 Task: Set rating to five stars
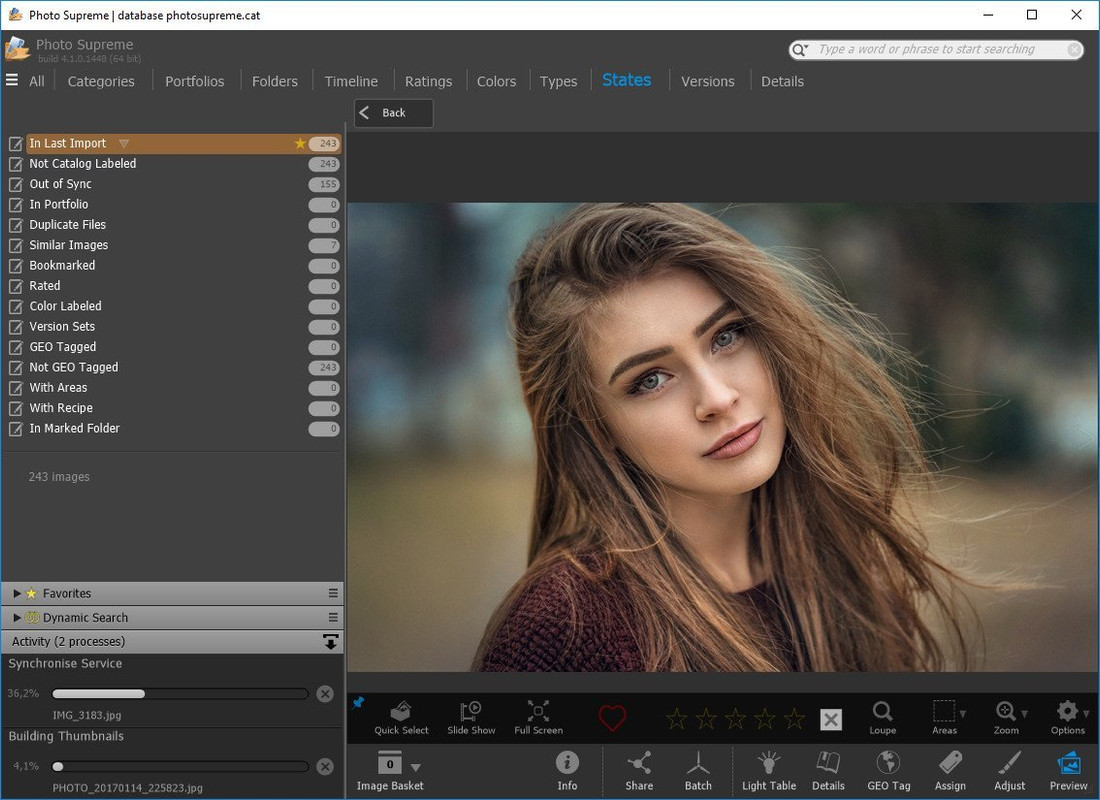point(794,719)
